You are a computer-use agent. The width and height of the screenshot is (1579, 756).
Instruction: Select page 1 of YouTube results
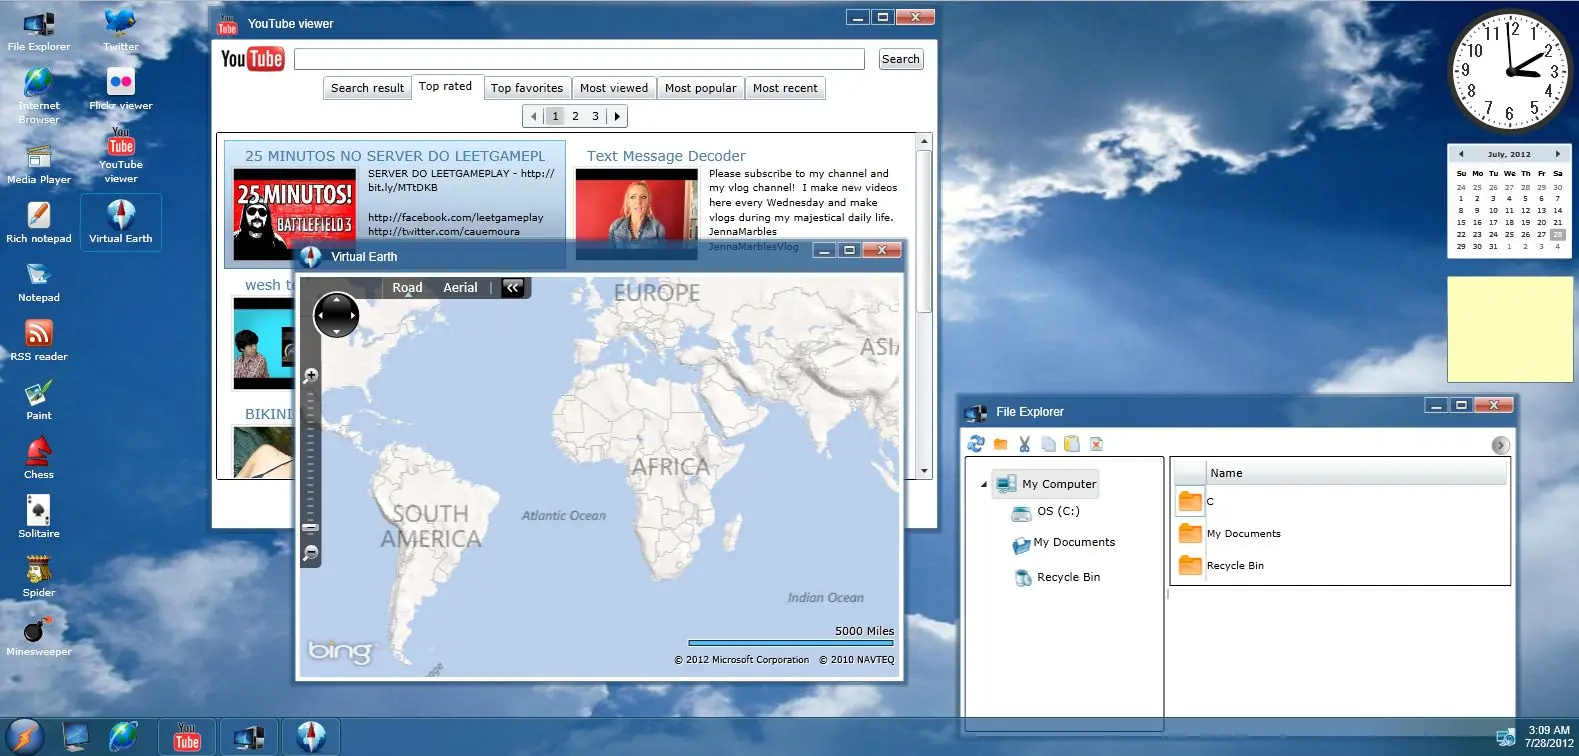tap(556, 116)
